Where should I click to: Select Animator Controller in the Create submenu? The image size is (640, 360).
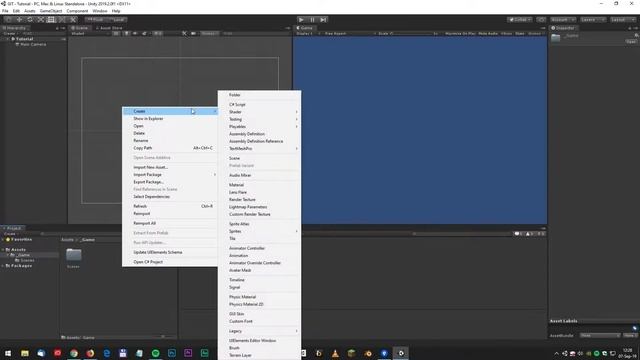(260, 248)
